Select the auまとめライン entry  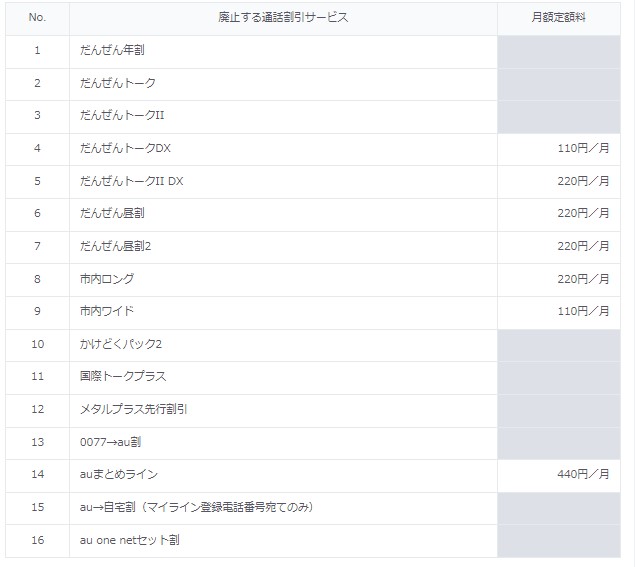tap(119, 474)
